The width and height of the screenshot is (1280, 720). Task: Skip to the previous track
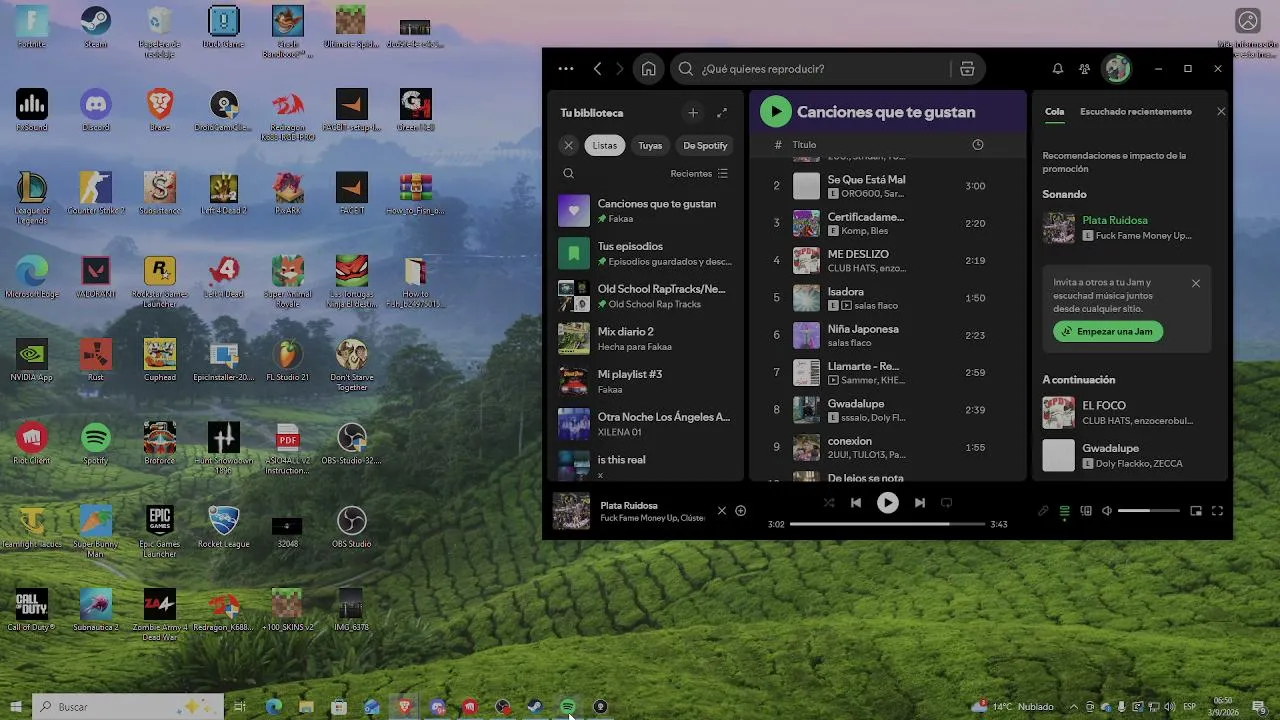856,503
